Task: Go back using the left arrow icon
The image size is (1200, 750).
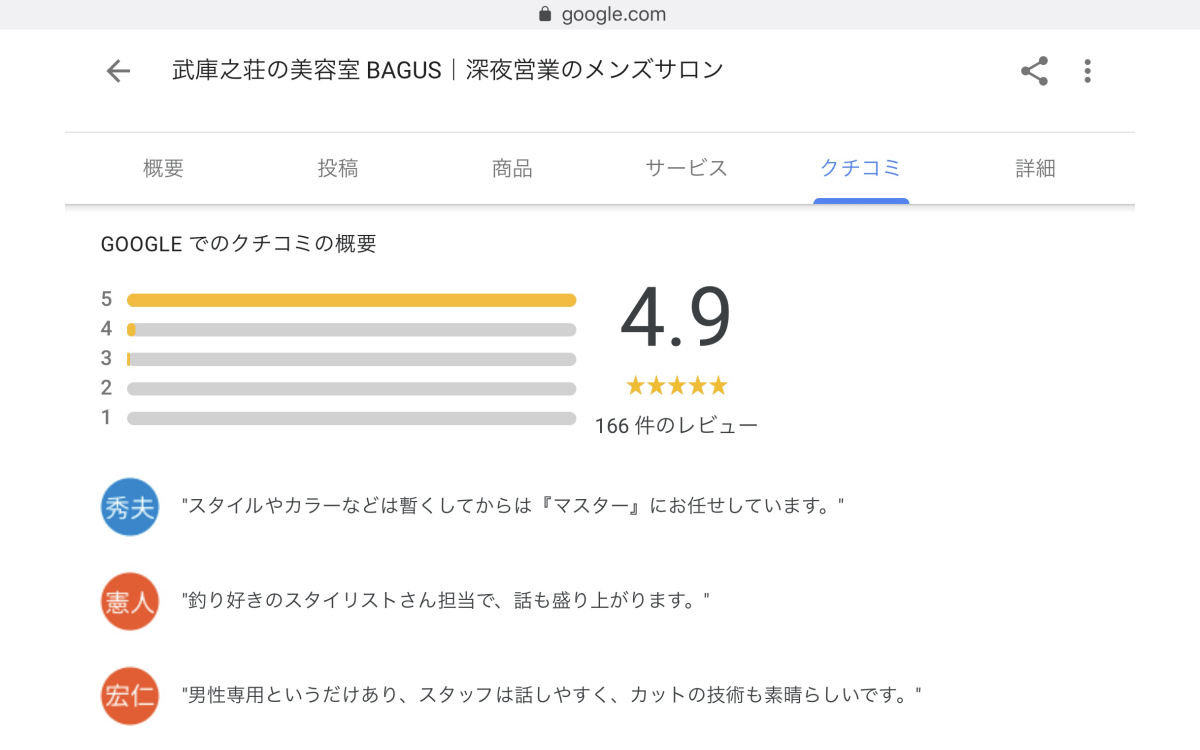Action: 118,71
